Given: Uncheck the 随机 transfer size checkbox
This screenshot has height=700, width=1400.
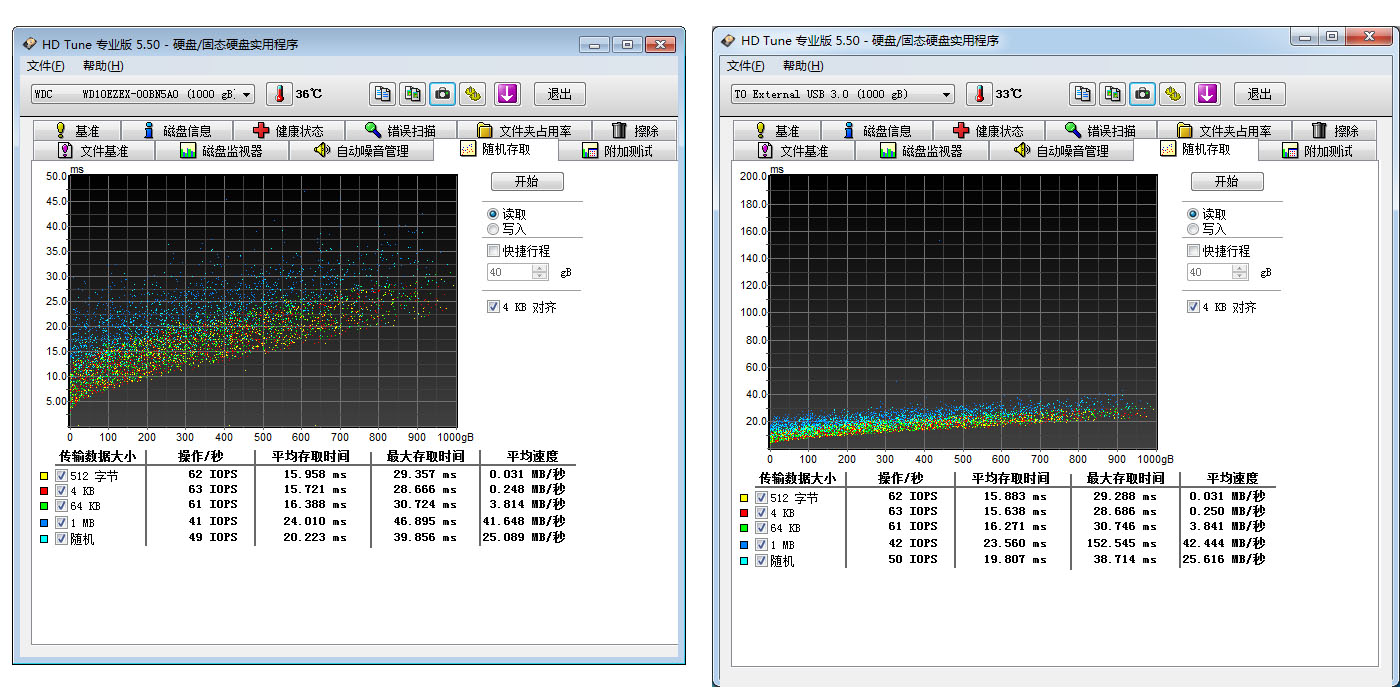Looking at the screenshot, I should pyautogui.click(x=62, y=537).
